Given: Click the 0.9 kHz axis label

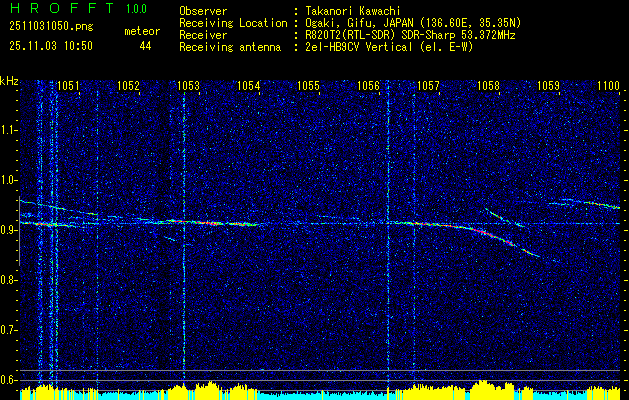Looking at the screenshot, I should click(x=9, y=230).
